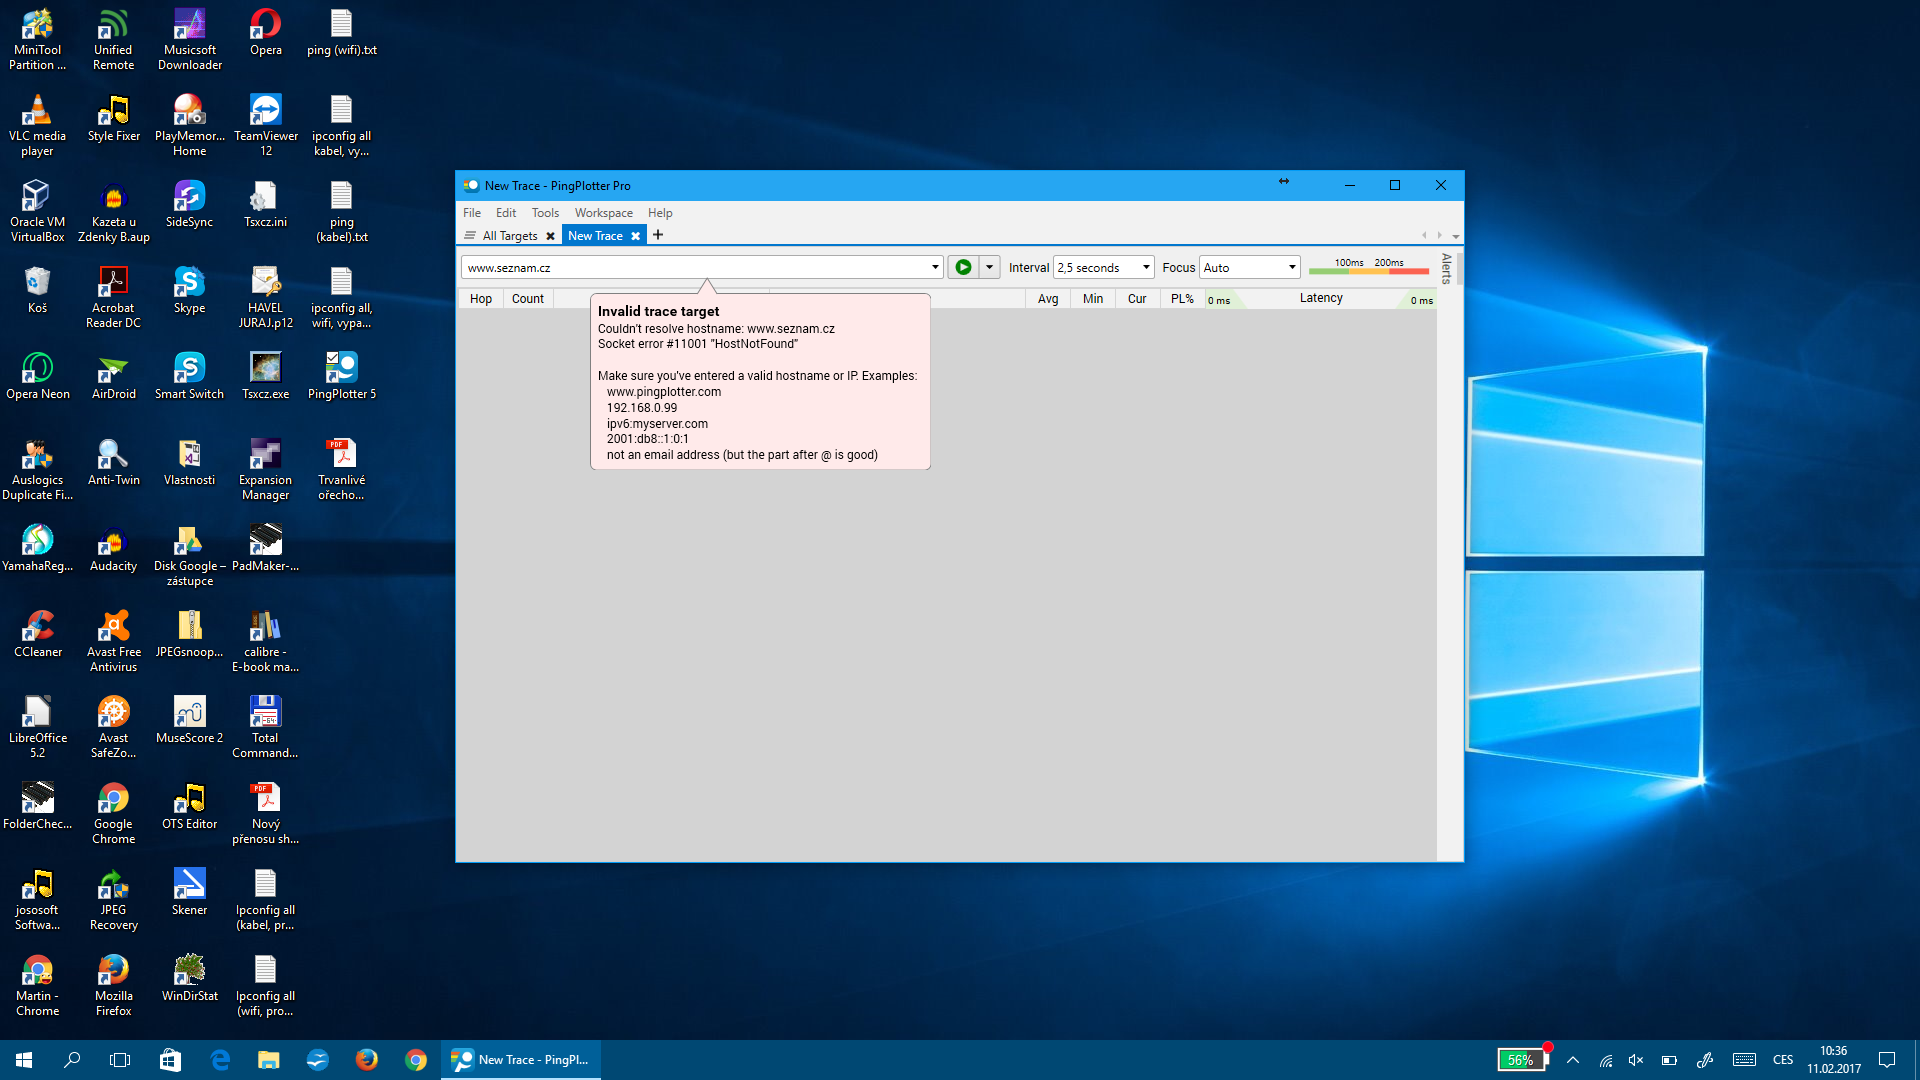Click the latency color scale bar
The width and height of the screenshot is (1920, 1080).
1368,270
